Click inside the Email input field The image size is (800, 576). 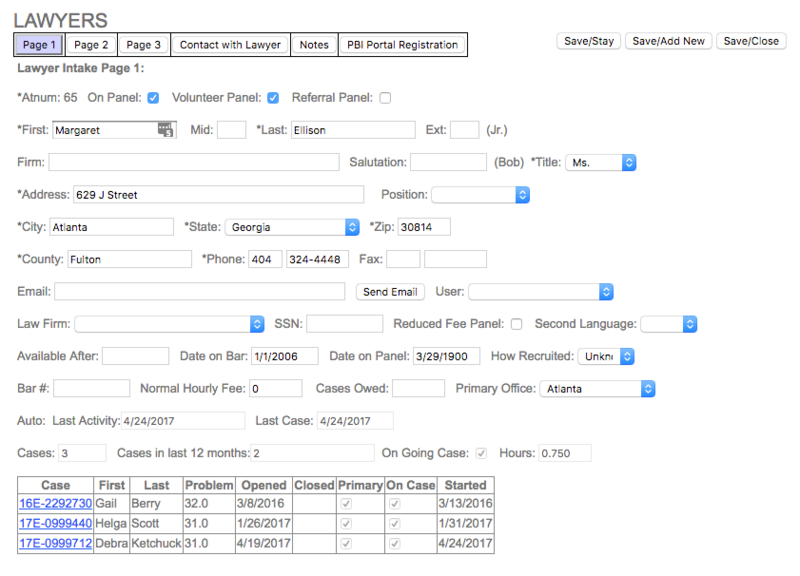click(200, 292)
